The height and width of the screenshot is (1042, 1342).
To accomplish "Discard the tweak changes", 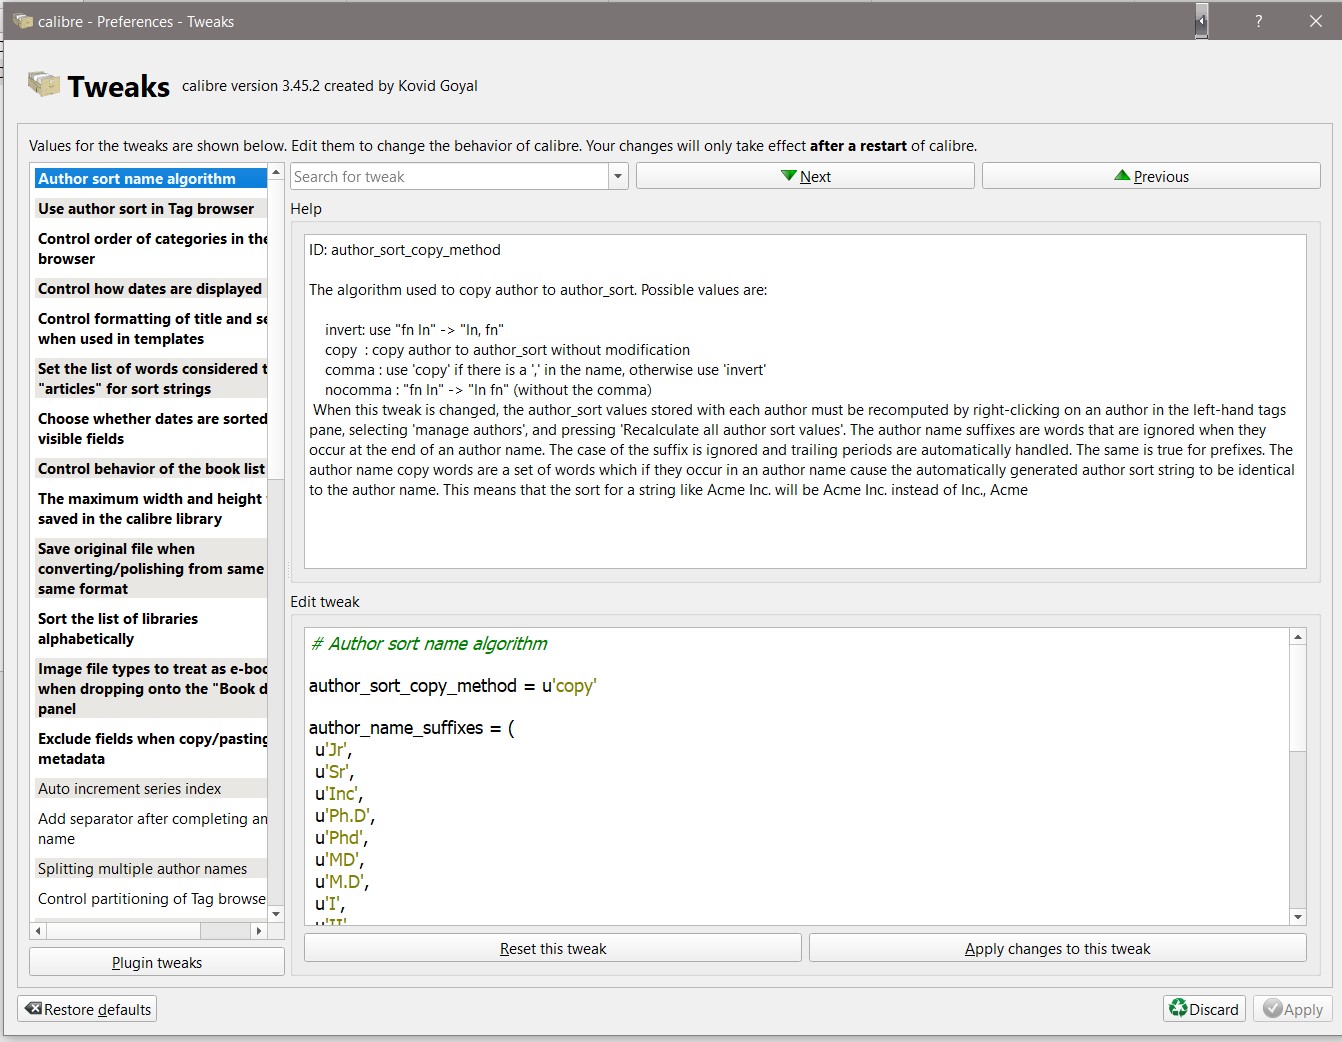I will click(1204, 1009).
